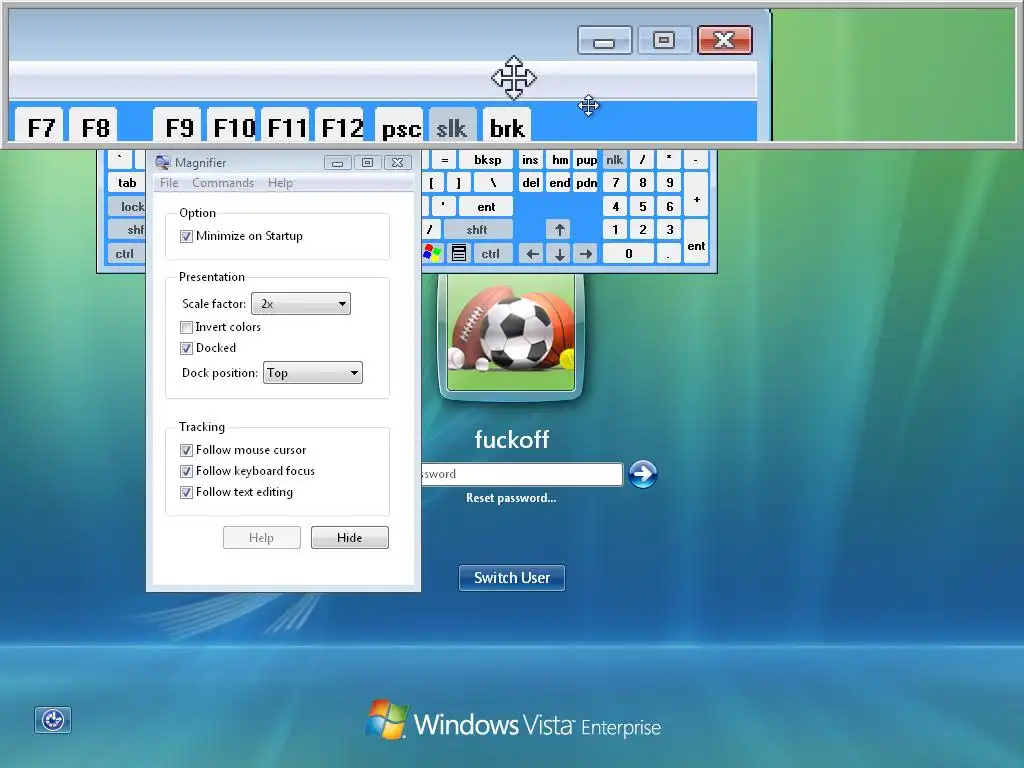Click the up arrow key on the on-screen keyboard
Image resolution: width=1024 pixels, height=768 pixels.
pyautogui.click(x=559, y=230)
